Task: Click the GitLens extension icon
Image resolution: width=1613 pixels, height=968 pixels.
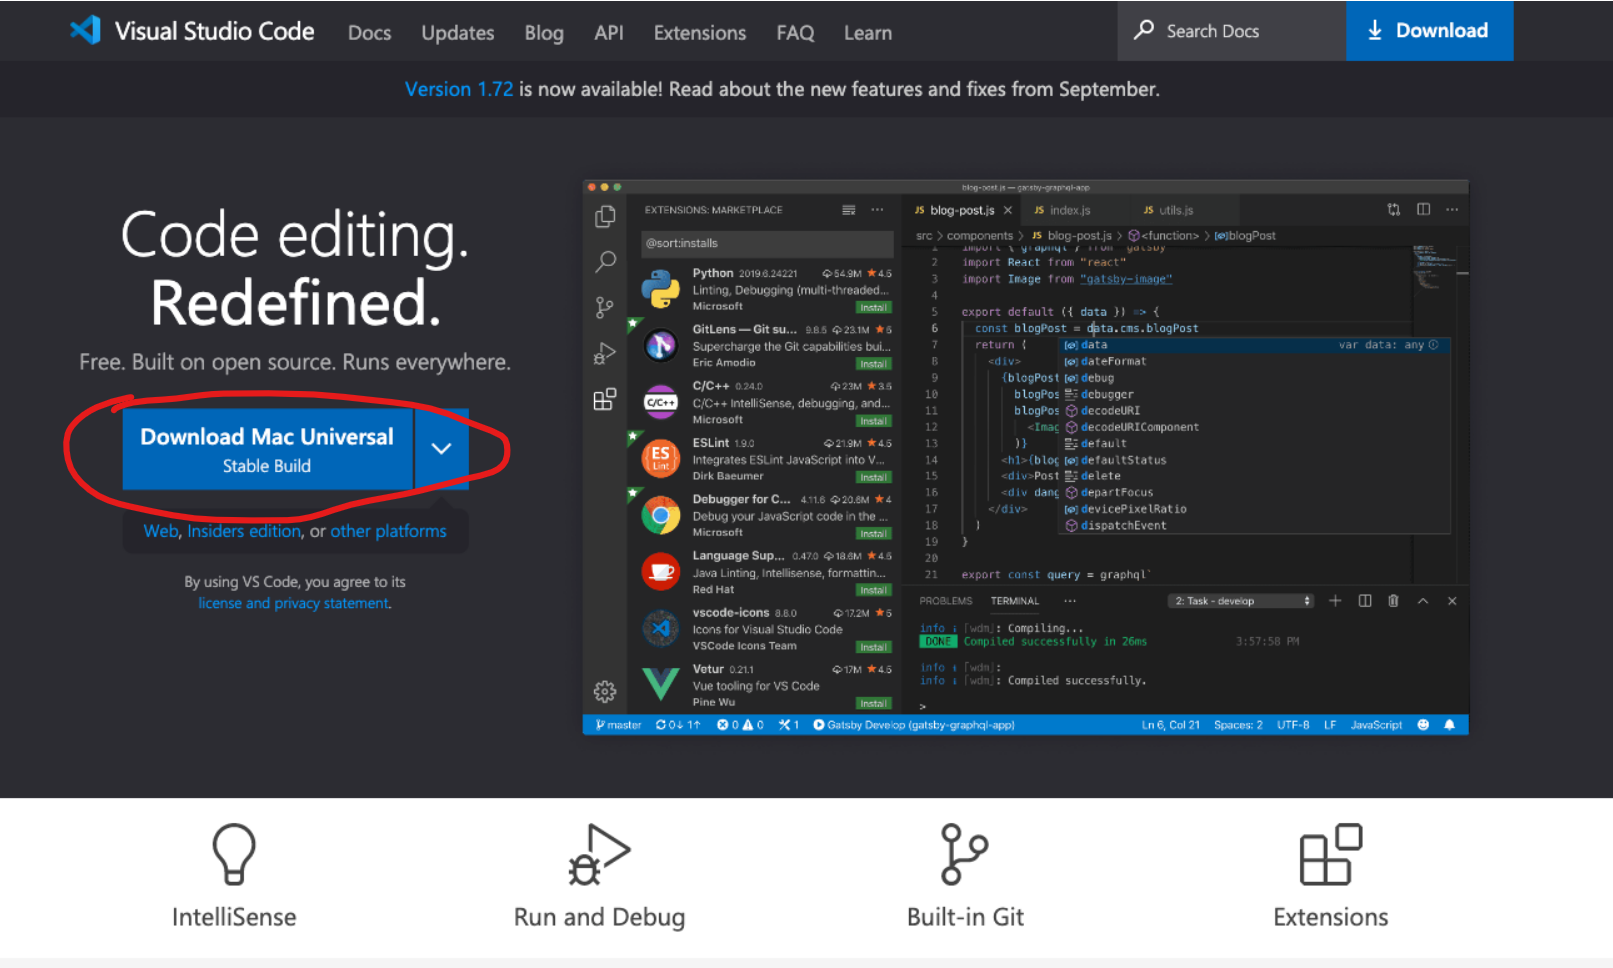Action: (x=660, y=346)
